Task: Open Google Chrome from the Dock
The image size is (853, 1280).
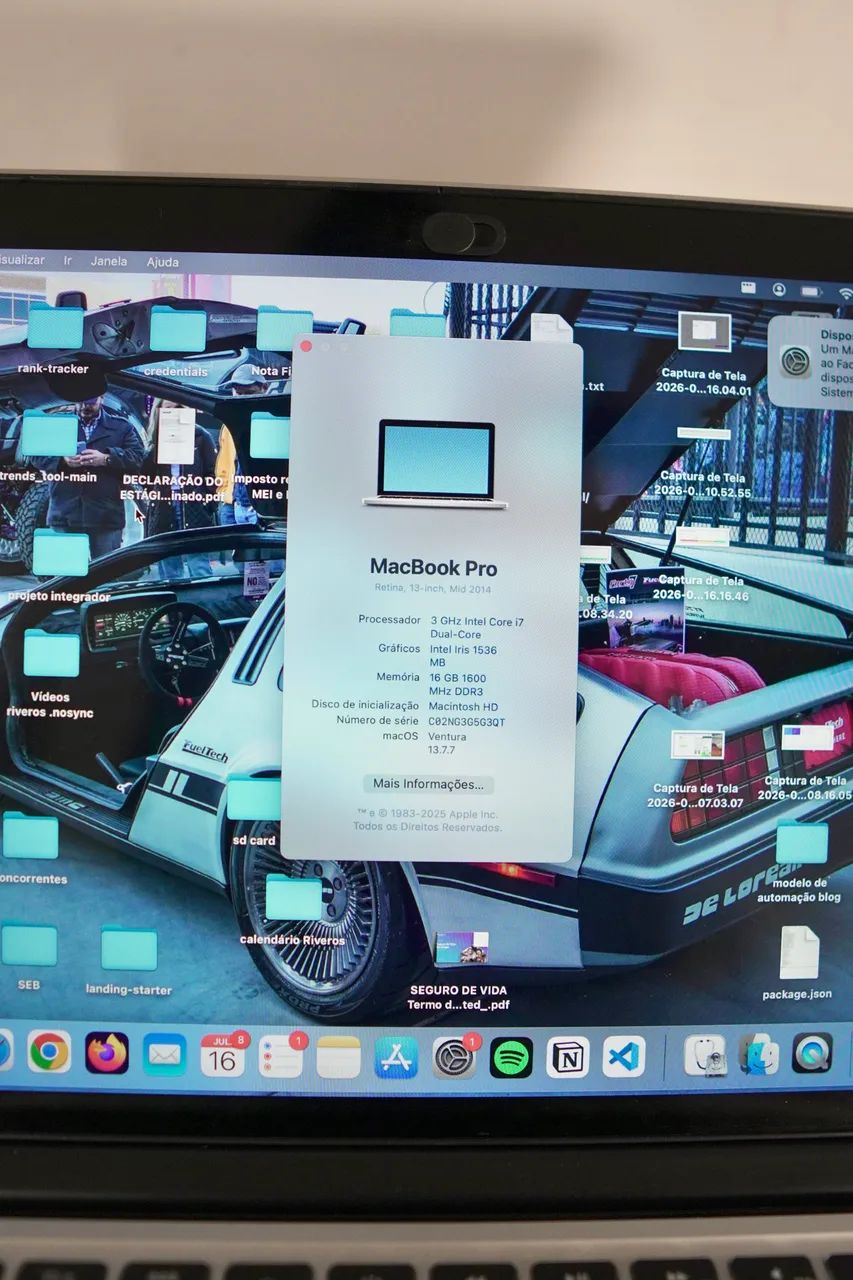Action: click(49, 1051)
